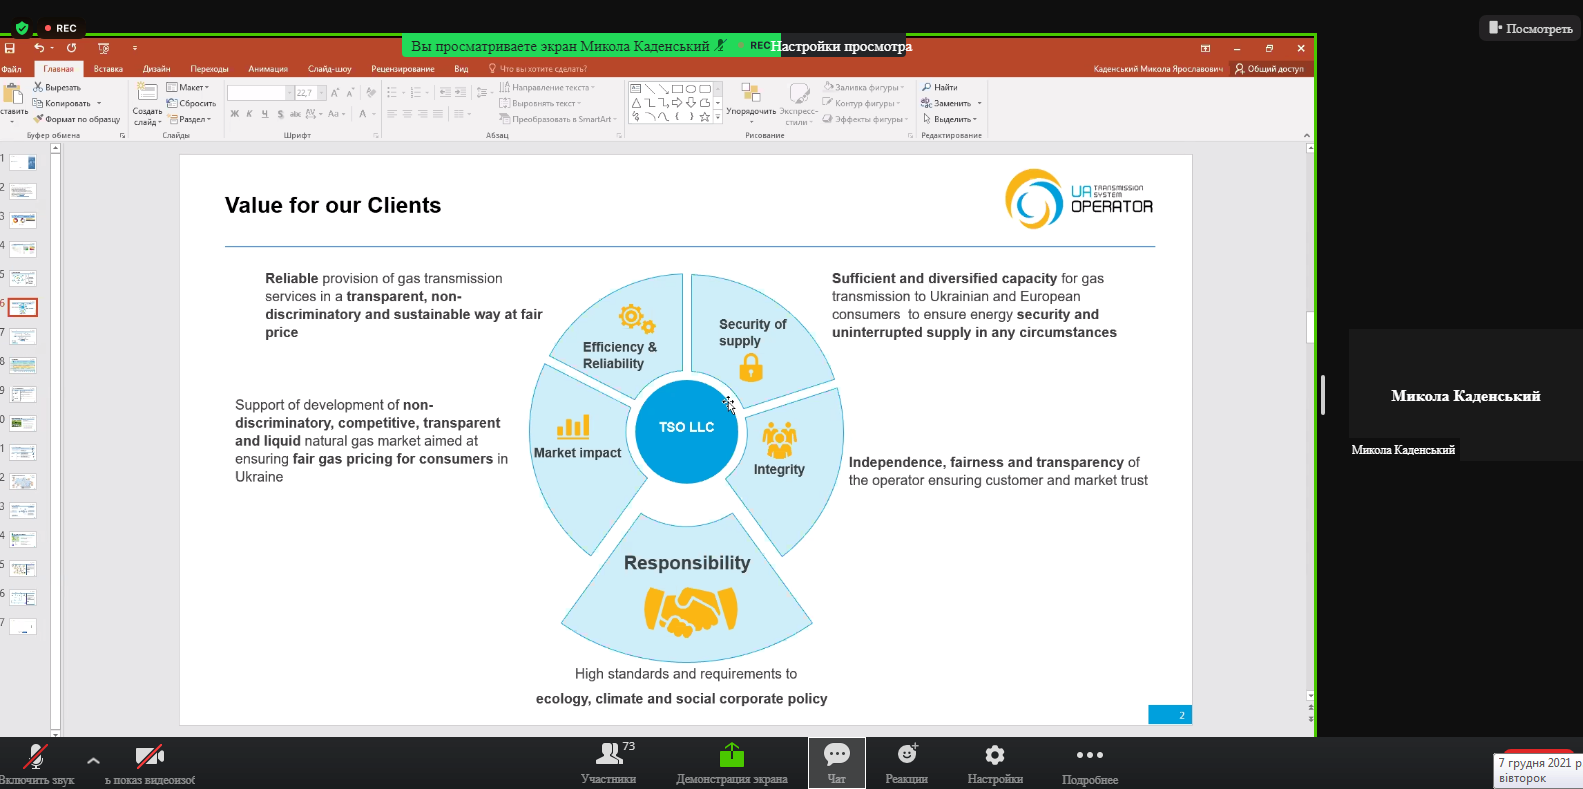Click the Save icon in PowerPoint
This screenshot has width=1583, height=789.
click(10, 48)
